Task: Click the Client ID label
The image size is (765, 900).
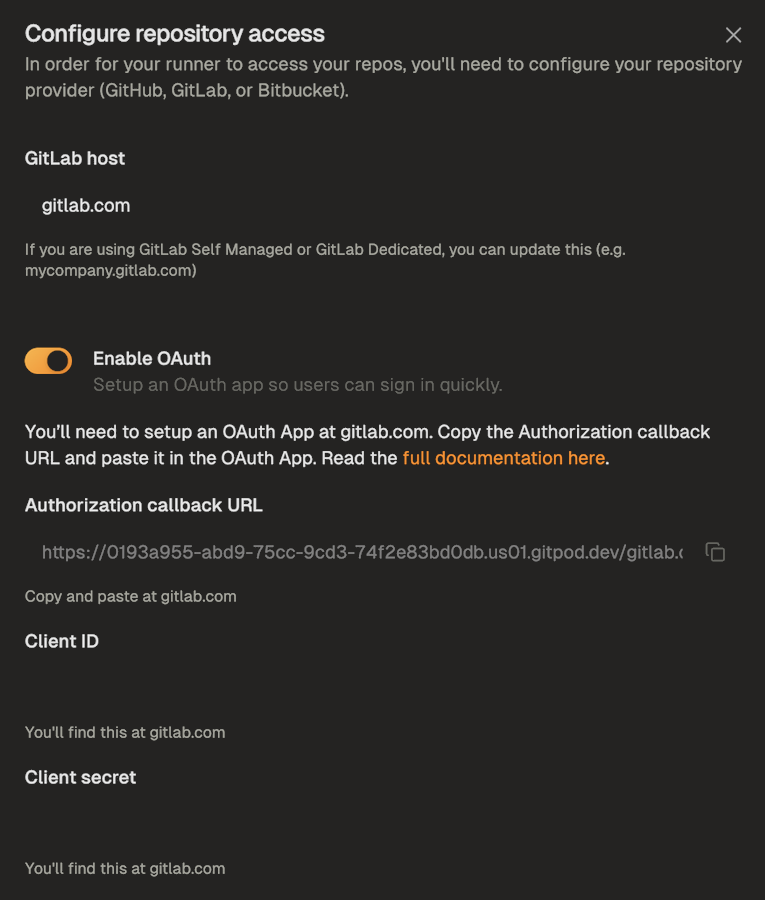Action: click(x=61, y=641)
